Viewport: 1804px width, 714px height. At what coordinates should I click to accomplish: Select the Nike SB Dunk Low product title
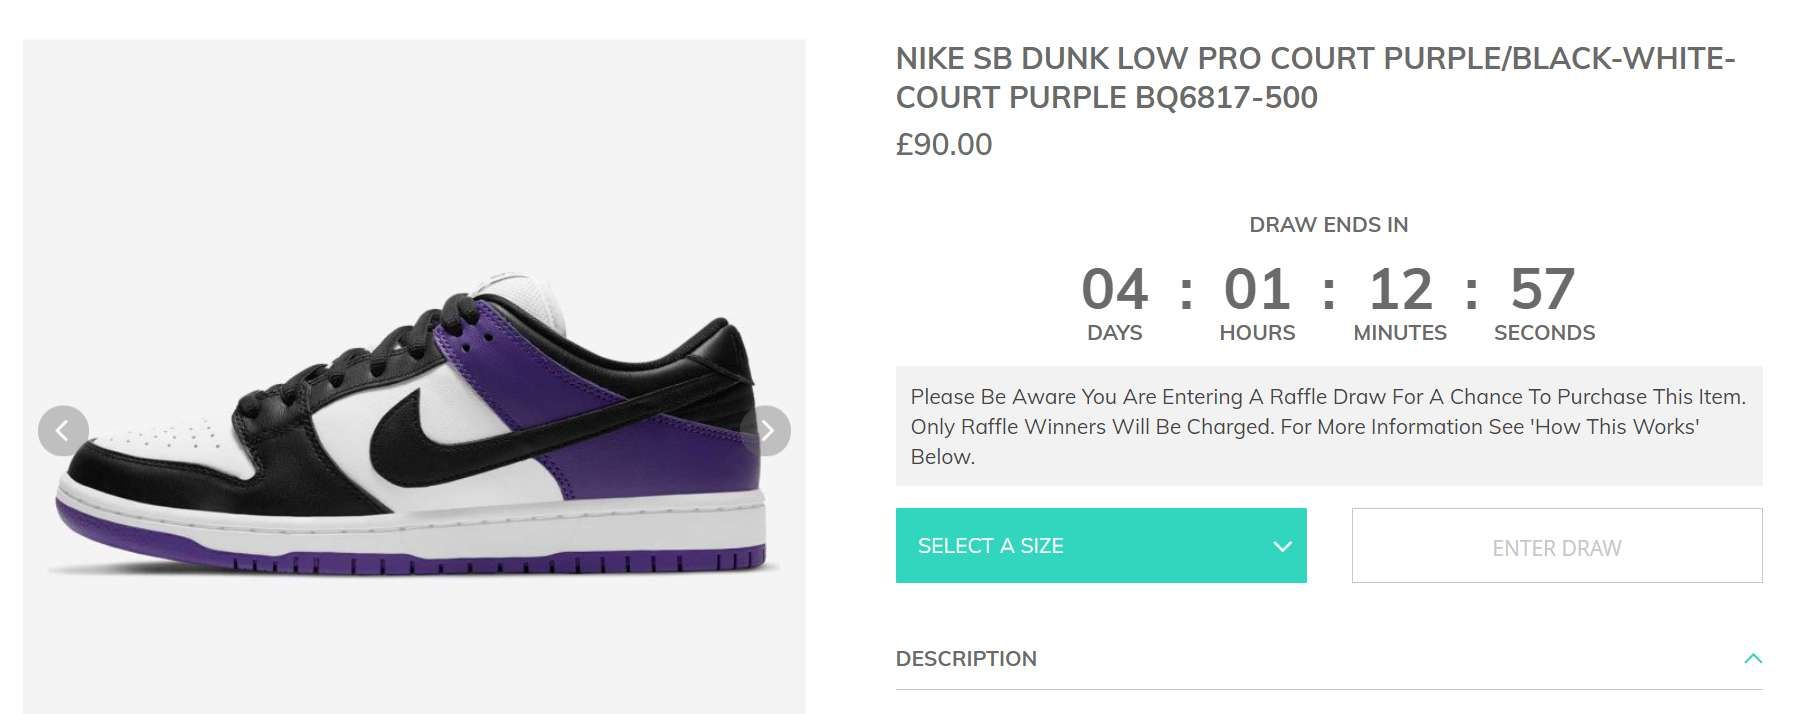pos(1315,78)
